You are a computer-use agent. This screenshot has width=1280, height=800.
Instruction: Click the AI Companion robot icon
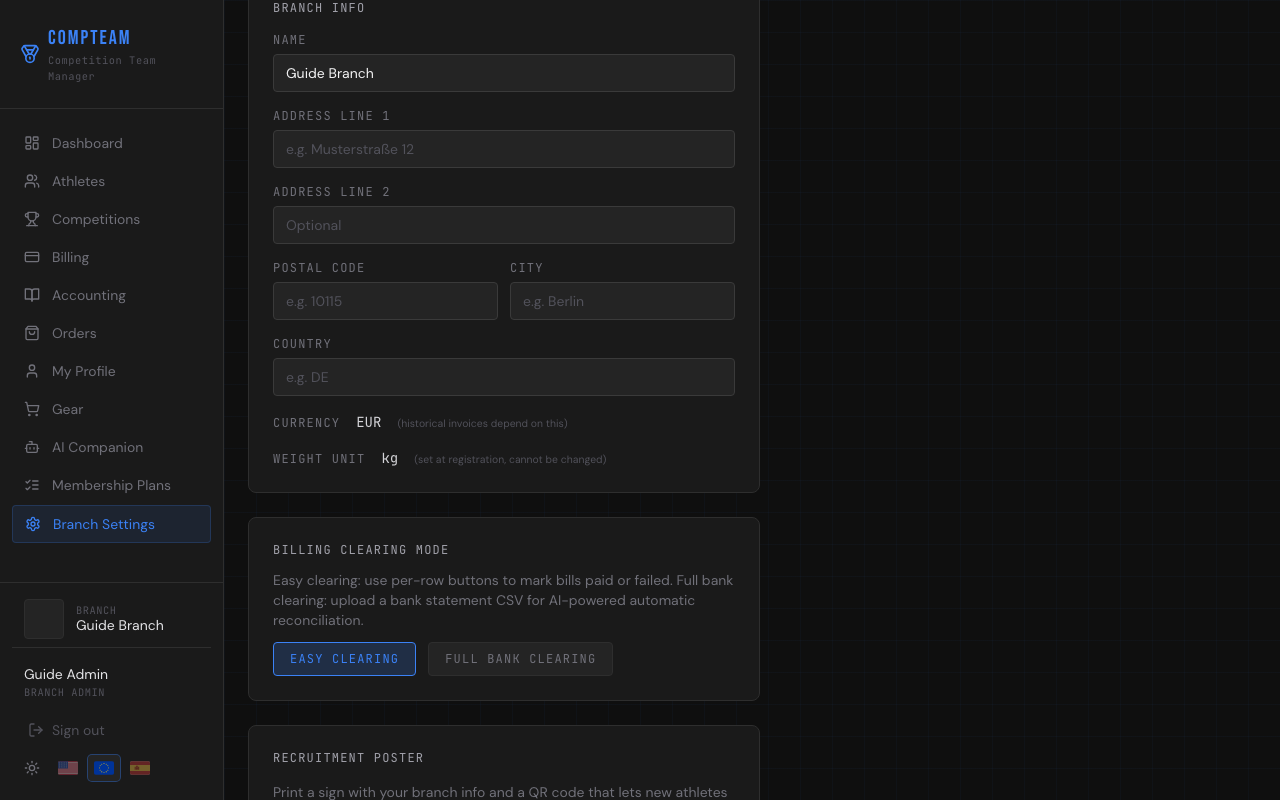(32, 447)
